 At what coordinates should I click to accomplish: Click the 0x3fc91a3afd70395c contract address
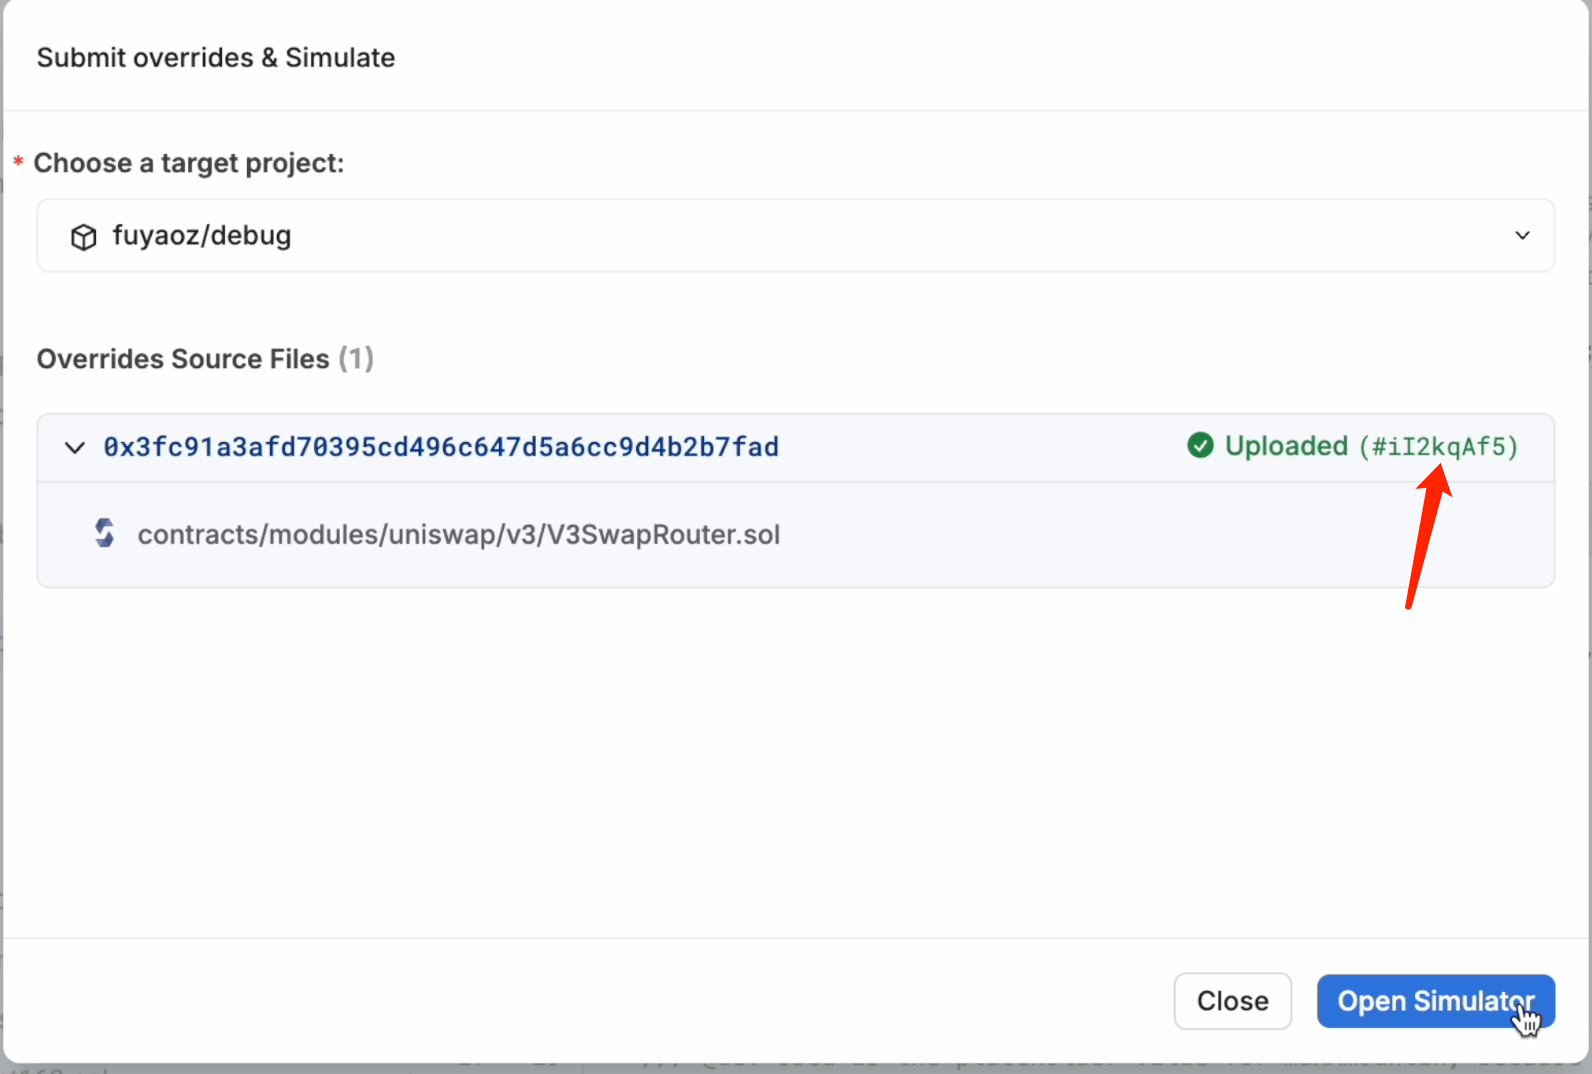(441, 447)
